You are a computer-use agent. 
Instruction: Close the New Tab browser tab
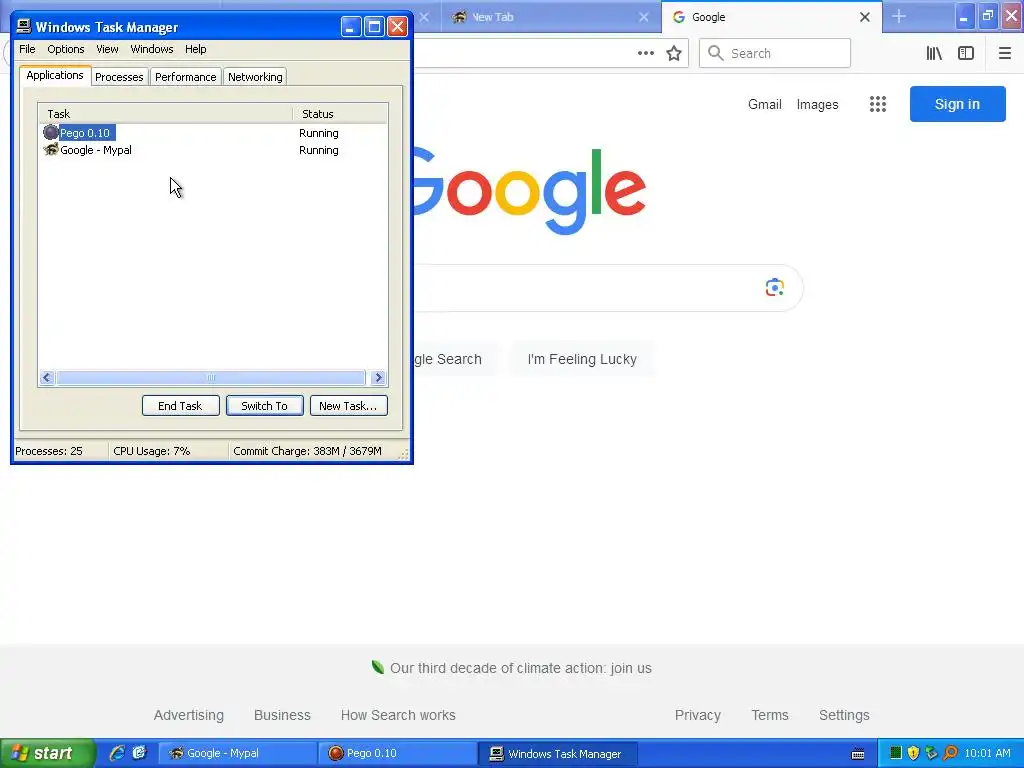(x=644, y=17)
